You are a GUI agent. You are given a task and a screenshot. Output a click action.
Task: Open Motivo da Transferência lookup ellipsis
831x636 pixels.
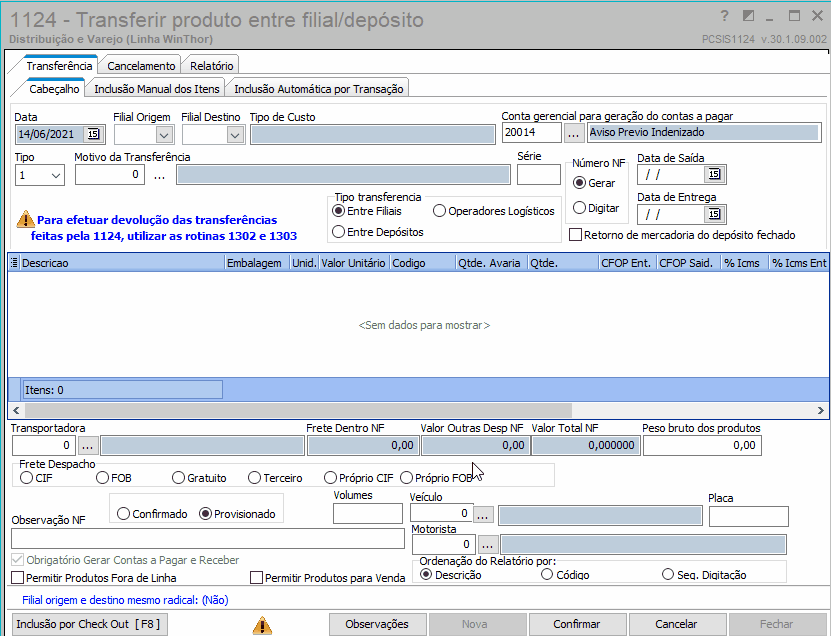coord(160,175)
